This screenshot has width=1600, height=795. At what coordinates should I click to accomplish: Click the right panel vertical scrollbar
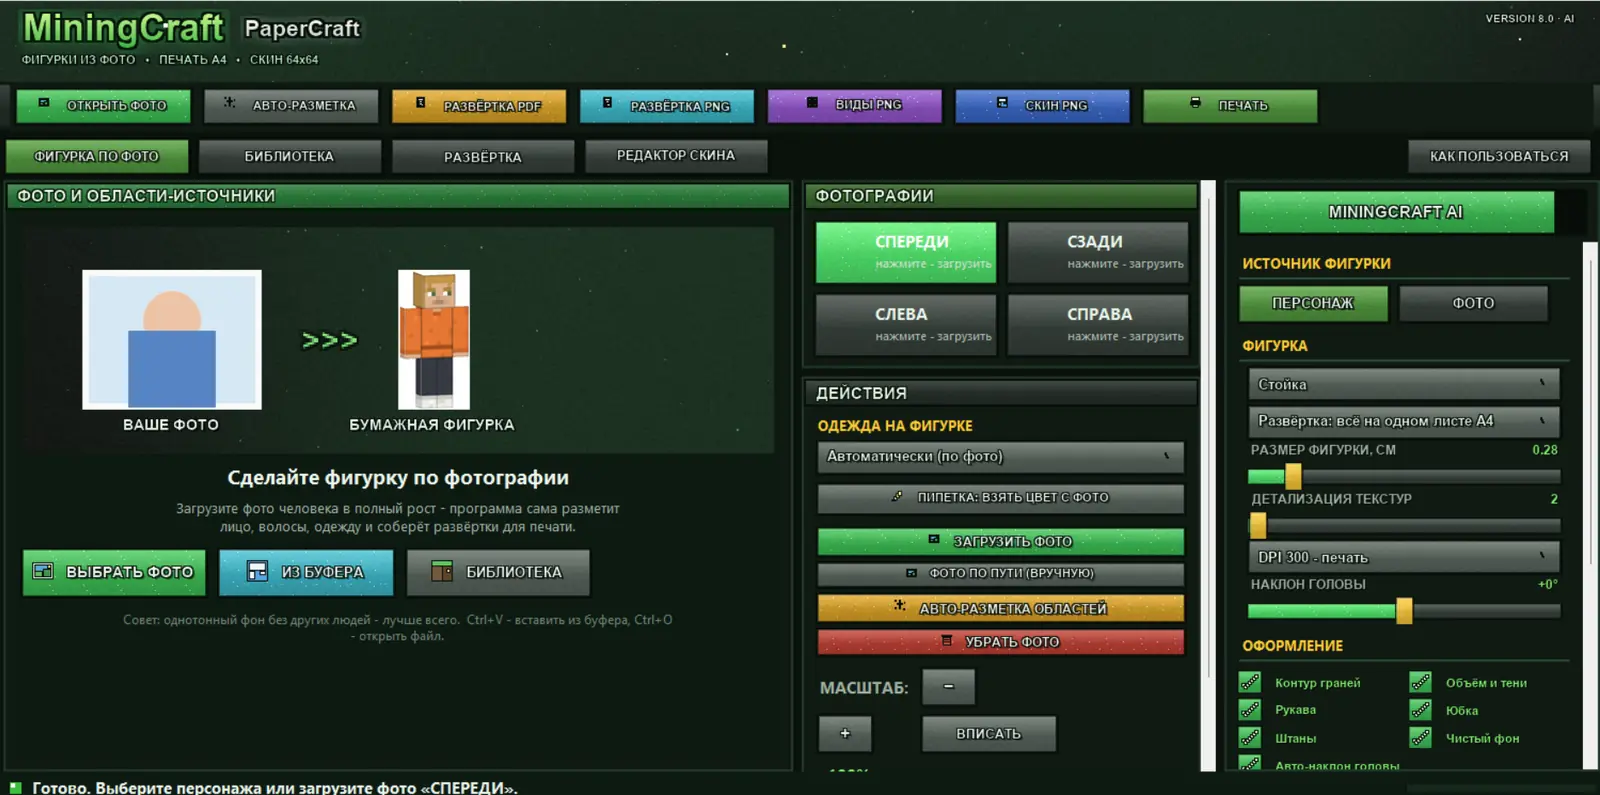point(1590,505)
